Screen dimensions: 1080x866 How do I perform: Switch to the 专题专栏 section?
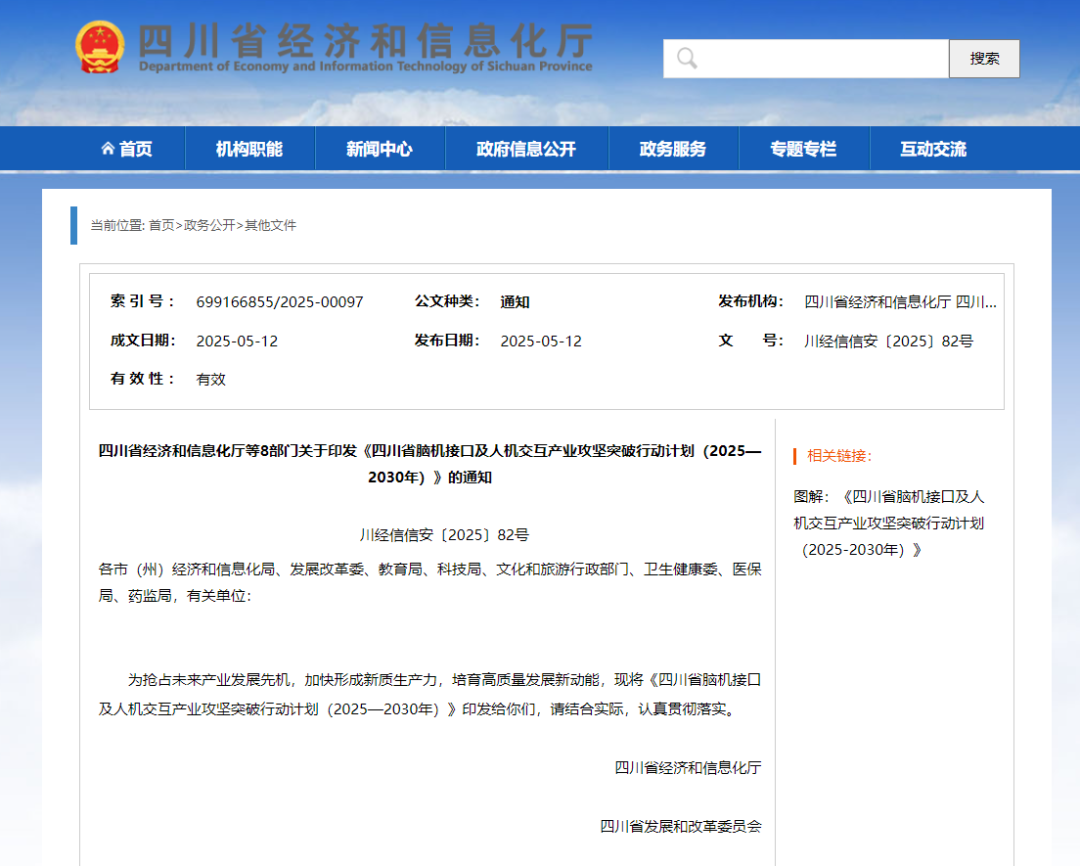(x=803, y=149)
